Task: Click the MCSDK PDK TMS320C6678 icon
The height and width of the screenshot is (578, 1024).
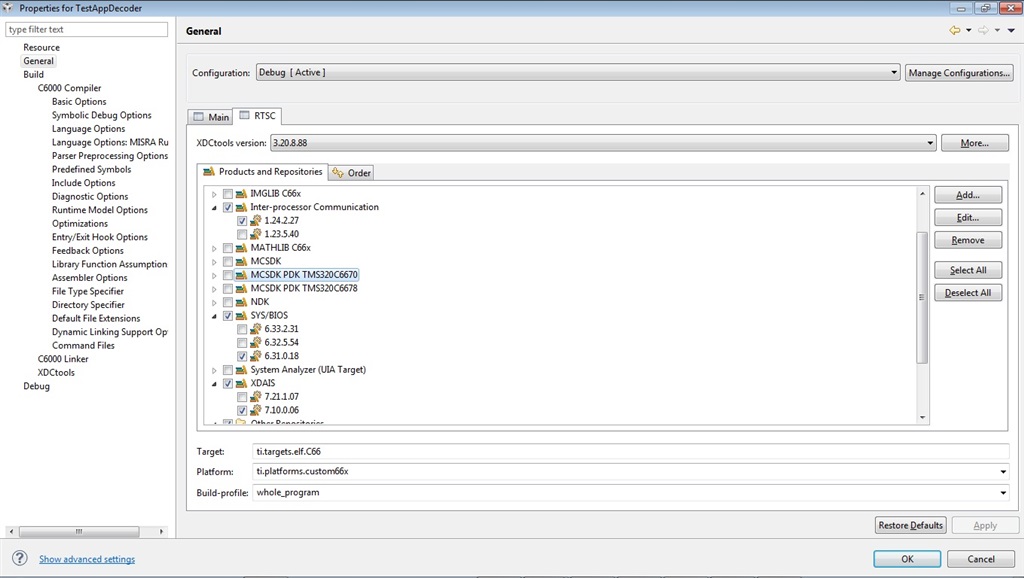Action: tap(241, 289)
